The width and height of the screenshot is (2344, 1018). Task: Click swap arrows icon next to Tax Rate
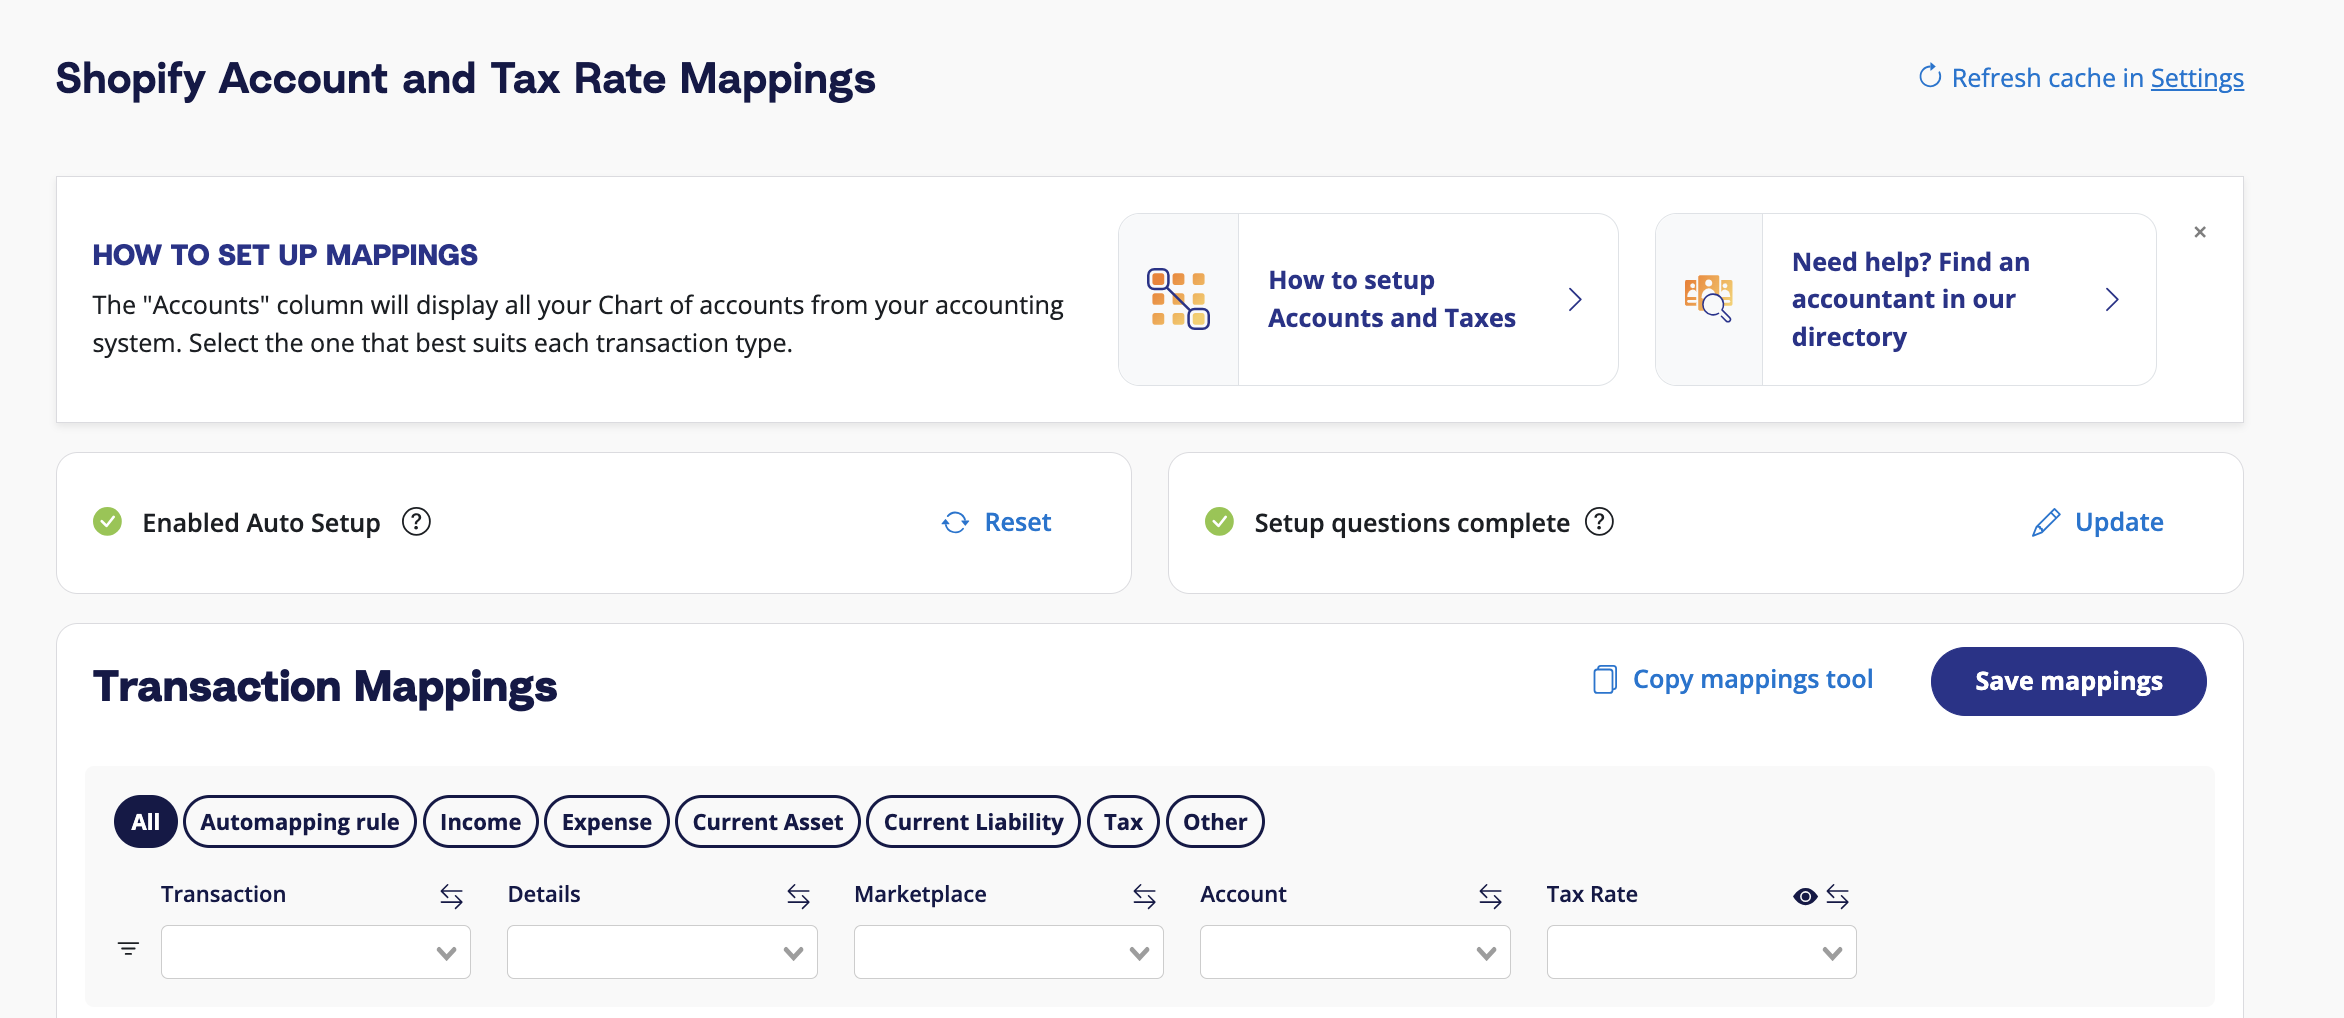[1837, 896]
